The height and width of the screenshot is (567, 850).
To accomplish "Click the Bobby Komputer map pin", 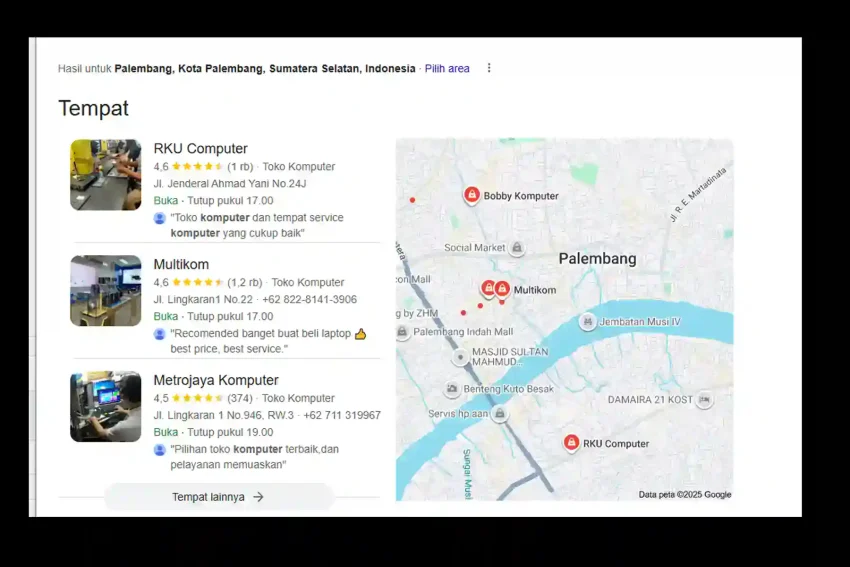I will pyautogui.click(x=472, y=195).
